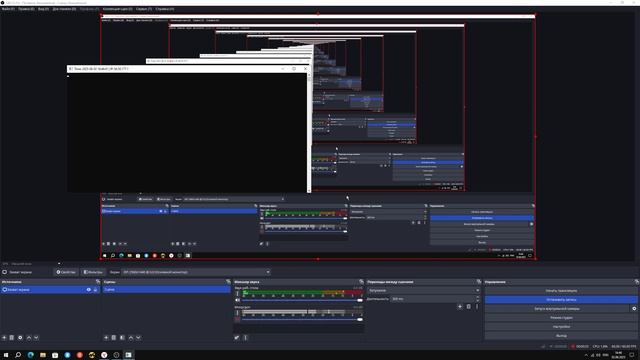Open Настройки from the Controls dock
Viewport: 640px width, 360px height.
561,327
